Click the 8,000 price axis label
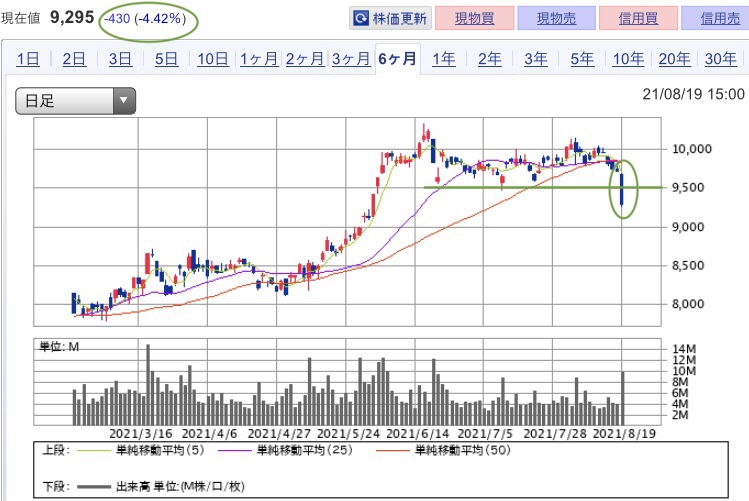Screen dimensions: 749x501 tap(688, 304)
